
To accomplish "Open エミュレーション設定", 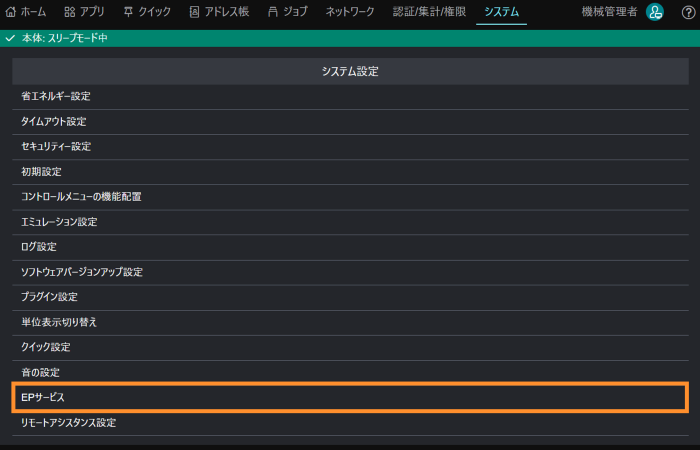I will [x=59, y=221].
